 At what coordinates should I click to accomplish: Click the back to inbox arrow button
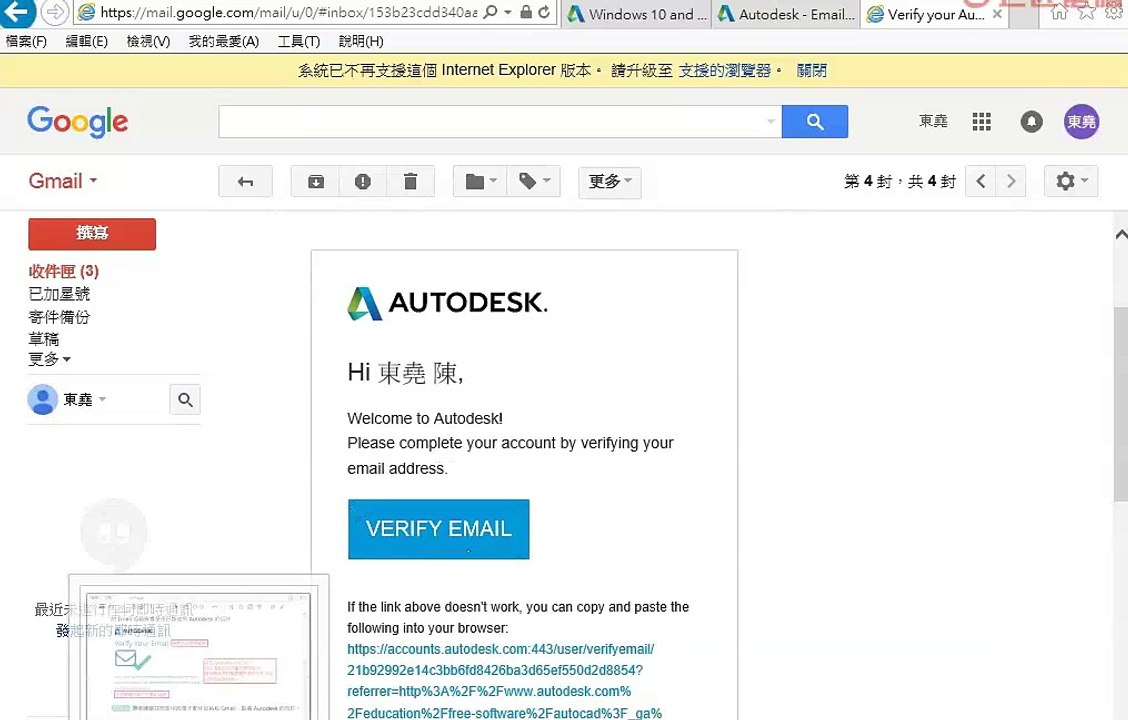coord(245,181)
